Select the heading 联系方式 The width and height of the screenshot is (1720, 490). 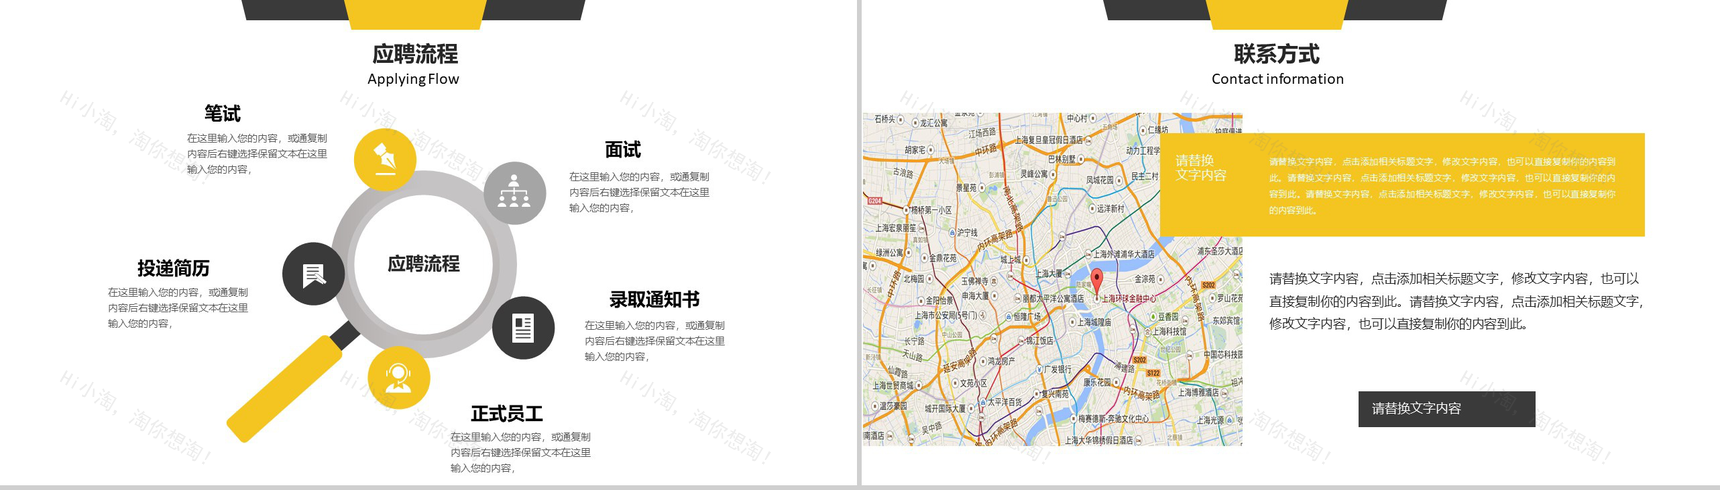1276,54
